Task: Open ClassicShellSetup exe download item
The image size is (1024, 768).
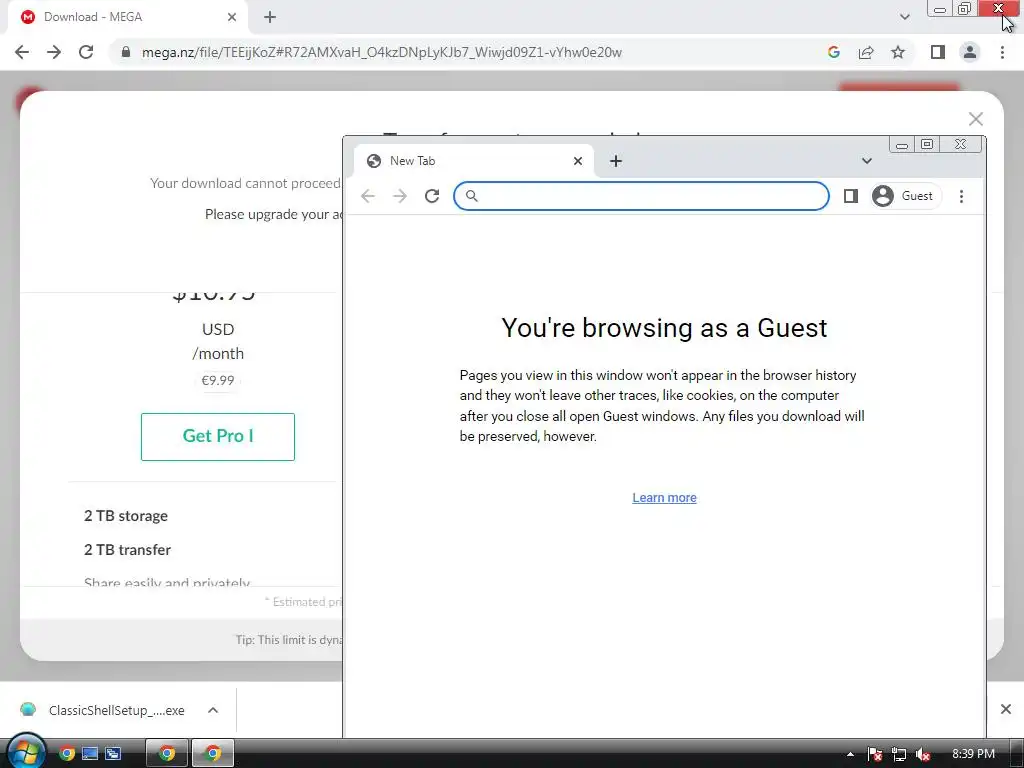Action: [104, 710]
